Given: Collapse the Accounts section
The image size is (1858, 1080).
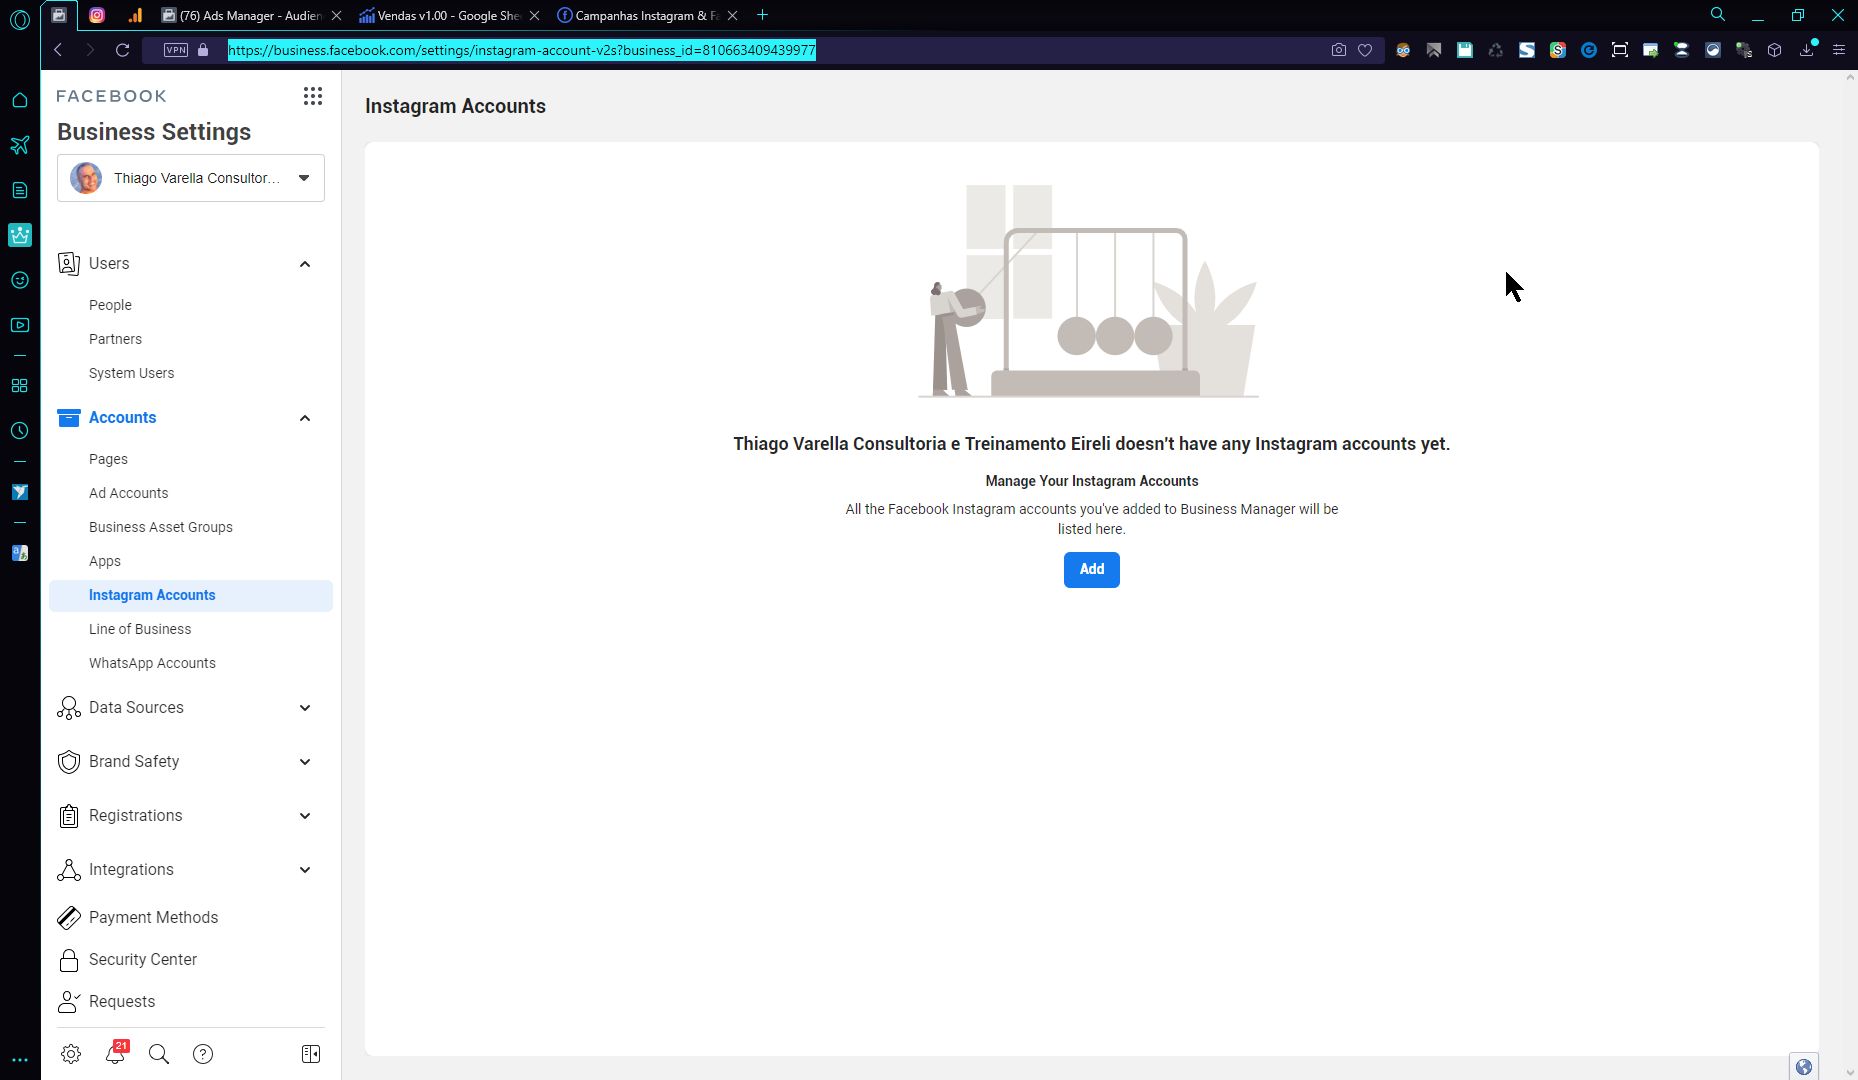Looking at the screenshot, I should [305, 418].
